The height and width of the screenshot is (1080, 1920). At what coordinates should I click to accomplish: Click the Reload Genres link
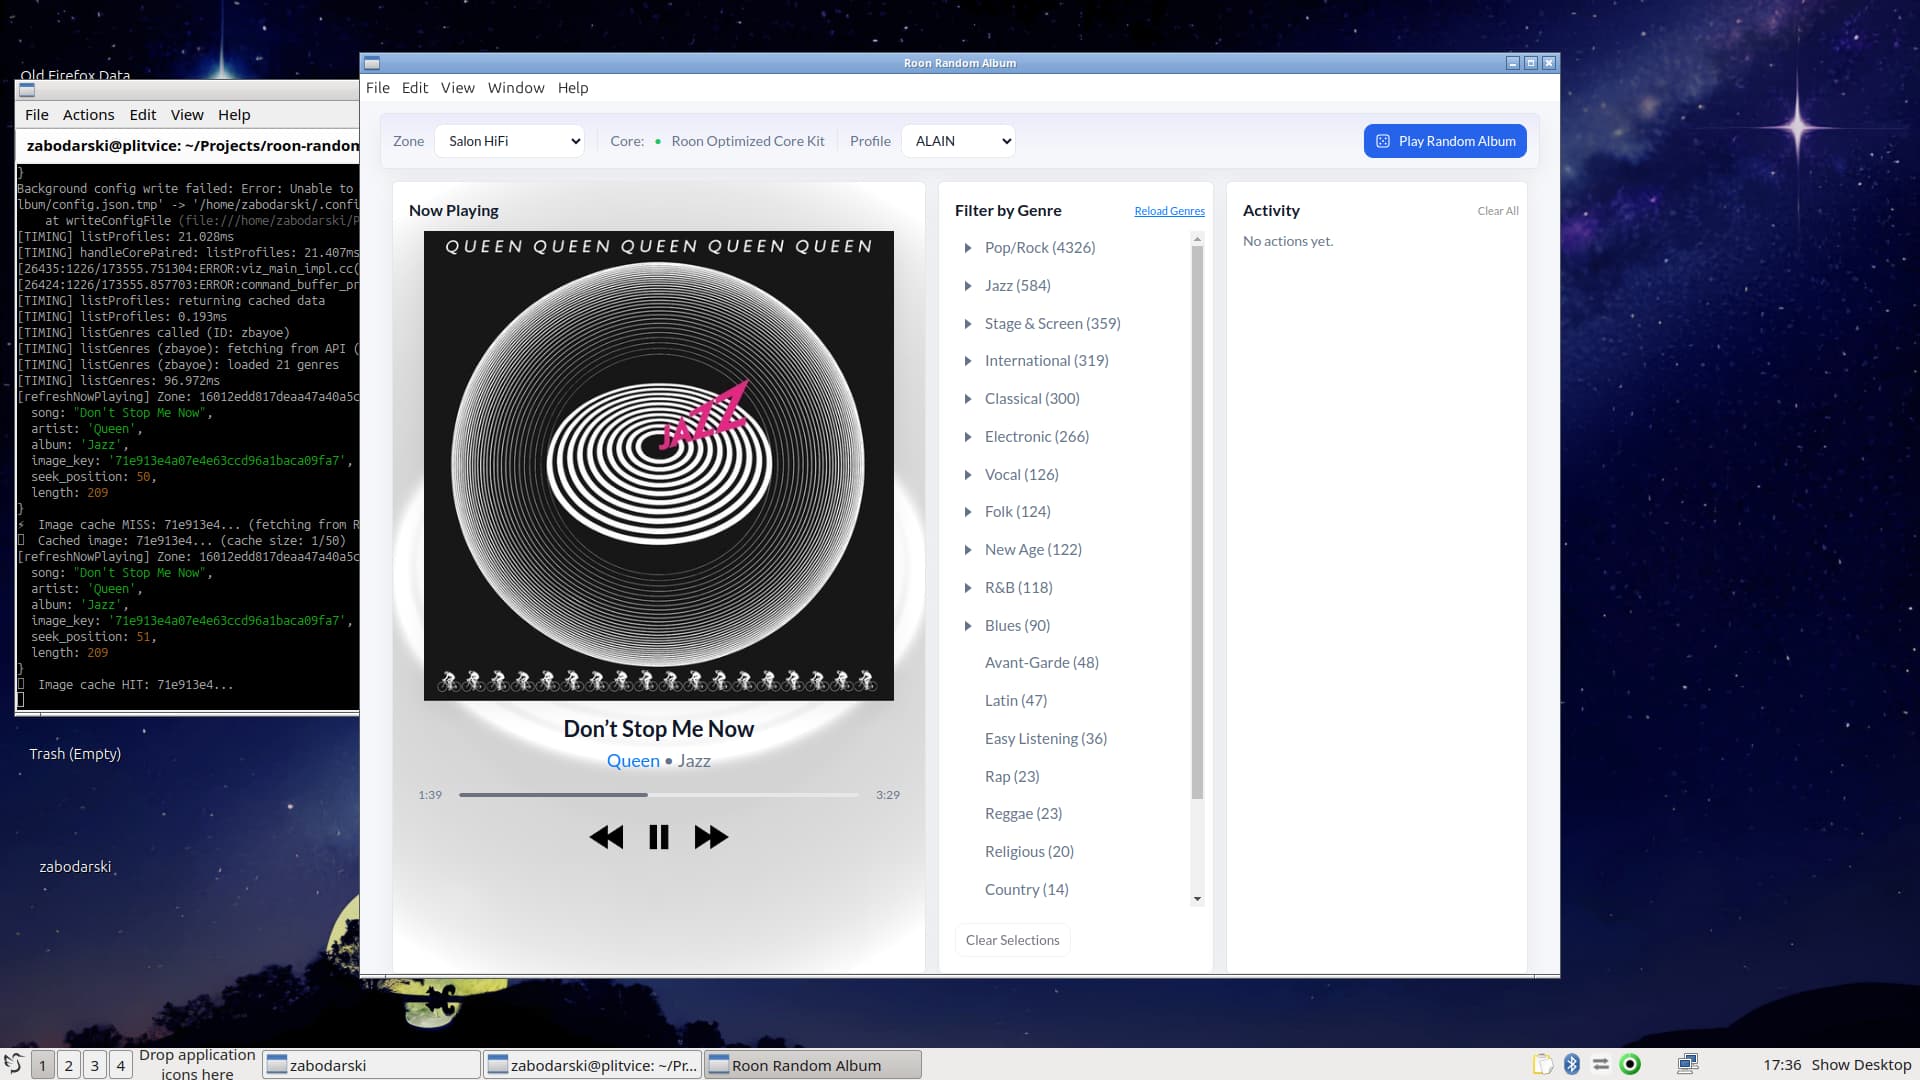(1170, 211)
